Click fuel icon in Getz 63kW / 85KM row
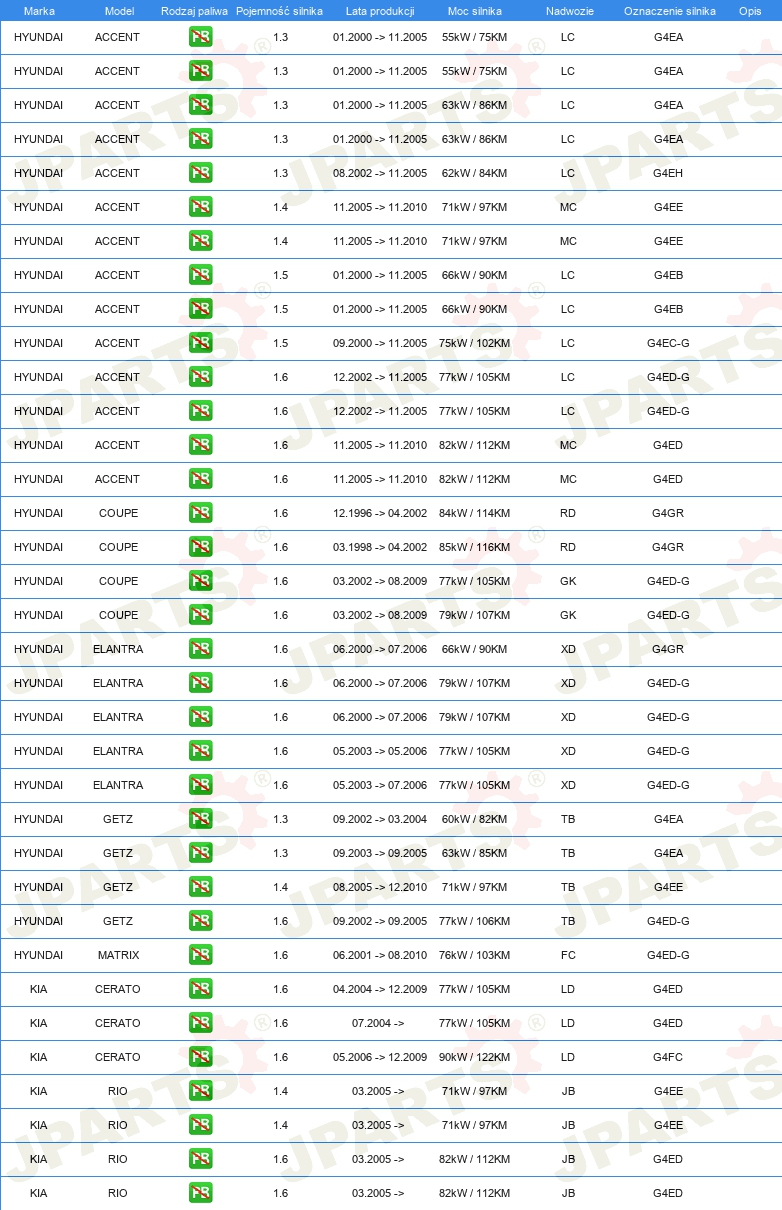 (x=200, y=853)
